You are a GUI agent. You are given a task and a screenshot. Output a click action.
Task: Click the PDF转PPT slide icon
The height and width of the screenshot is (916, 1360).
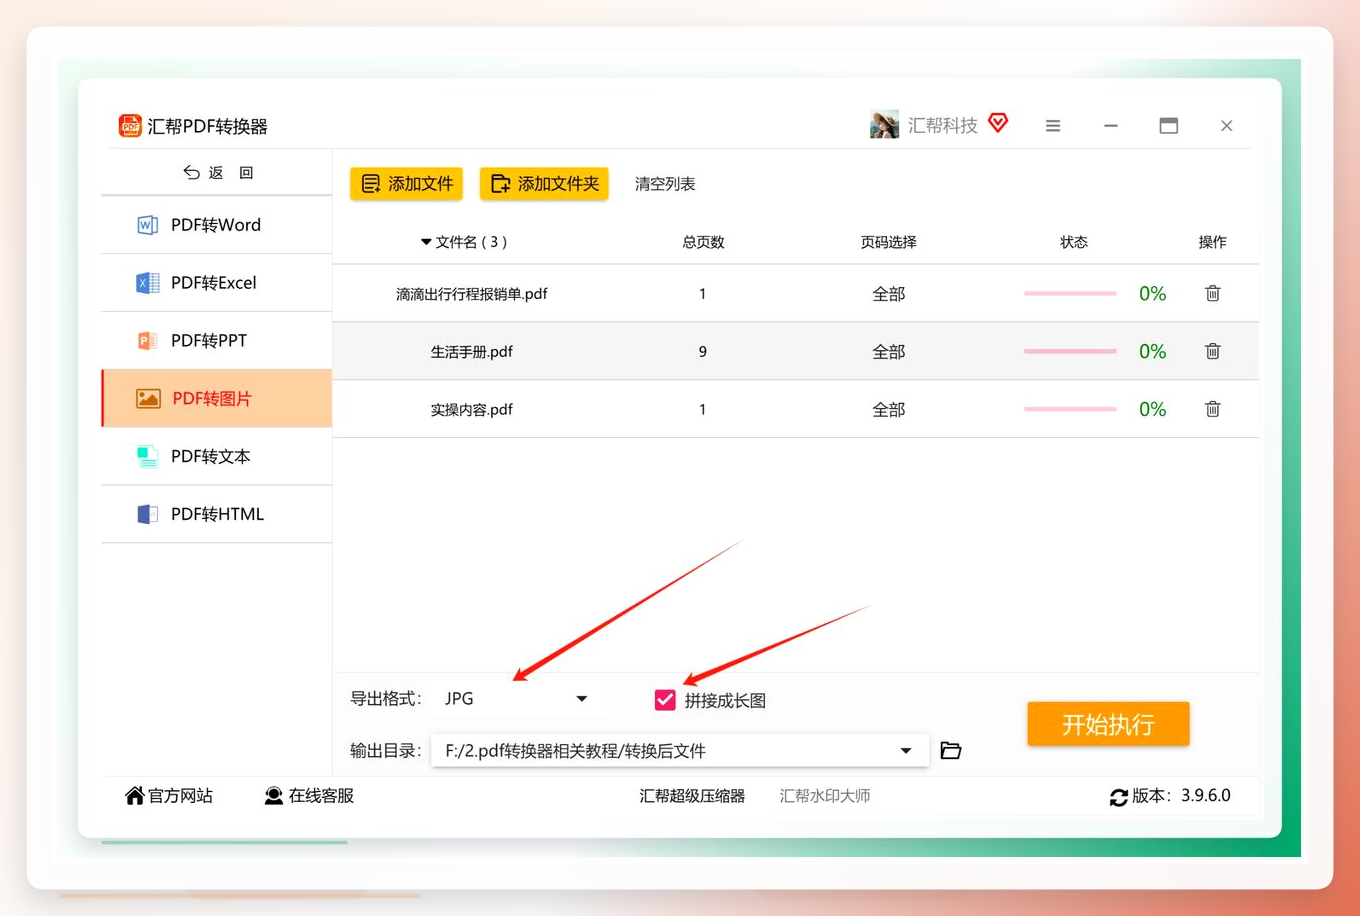coord(147,341)
